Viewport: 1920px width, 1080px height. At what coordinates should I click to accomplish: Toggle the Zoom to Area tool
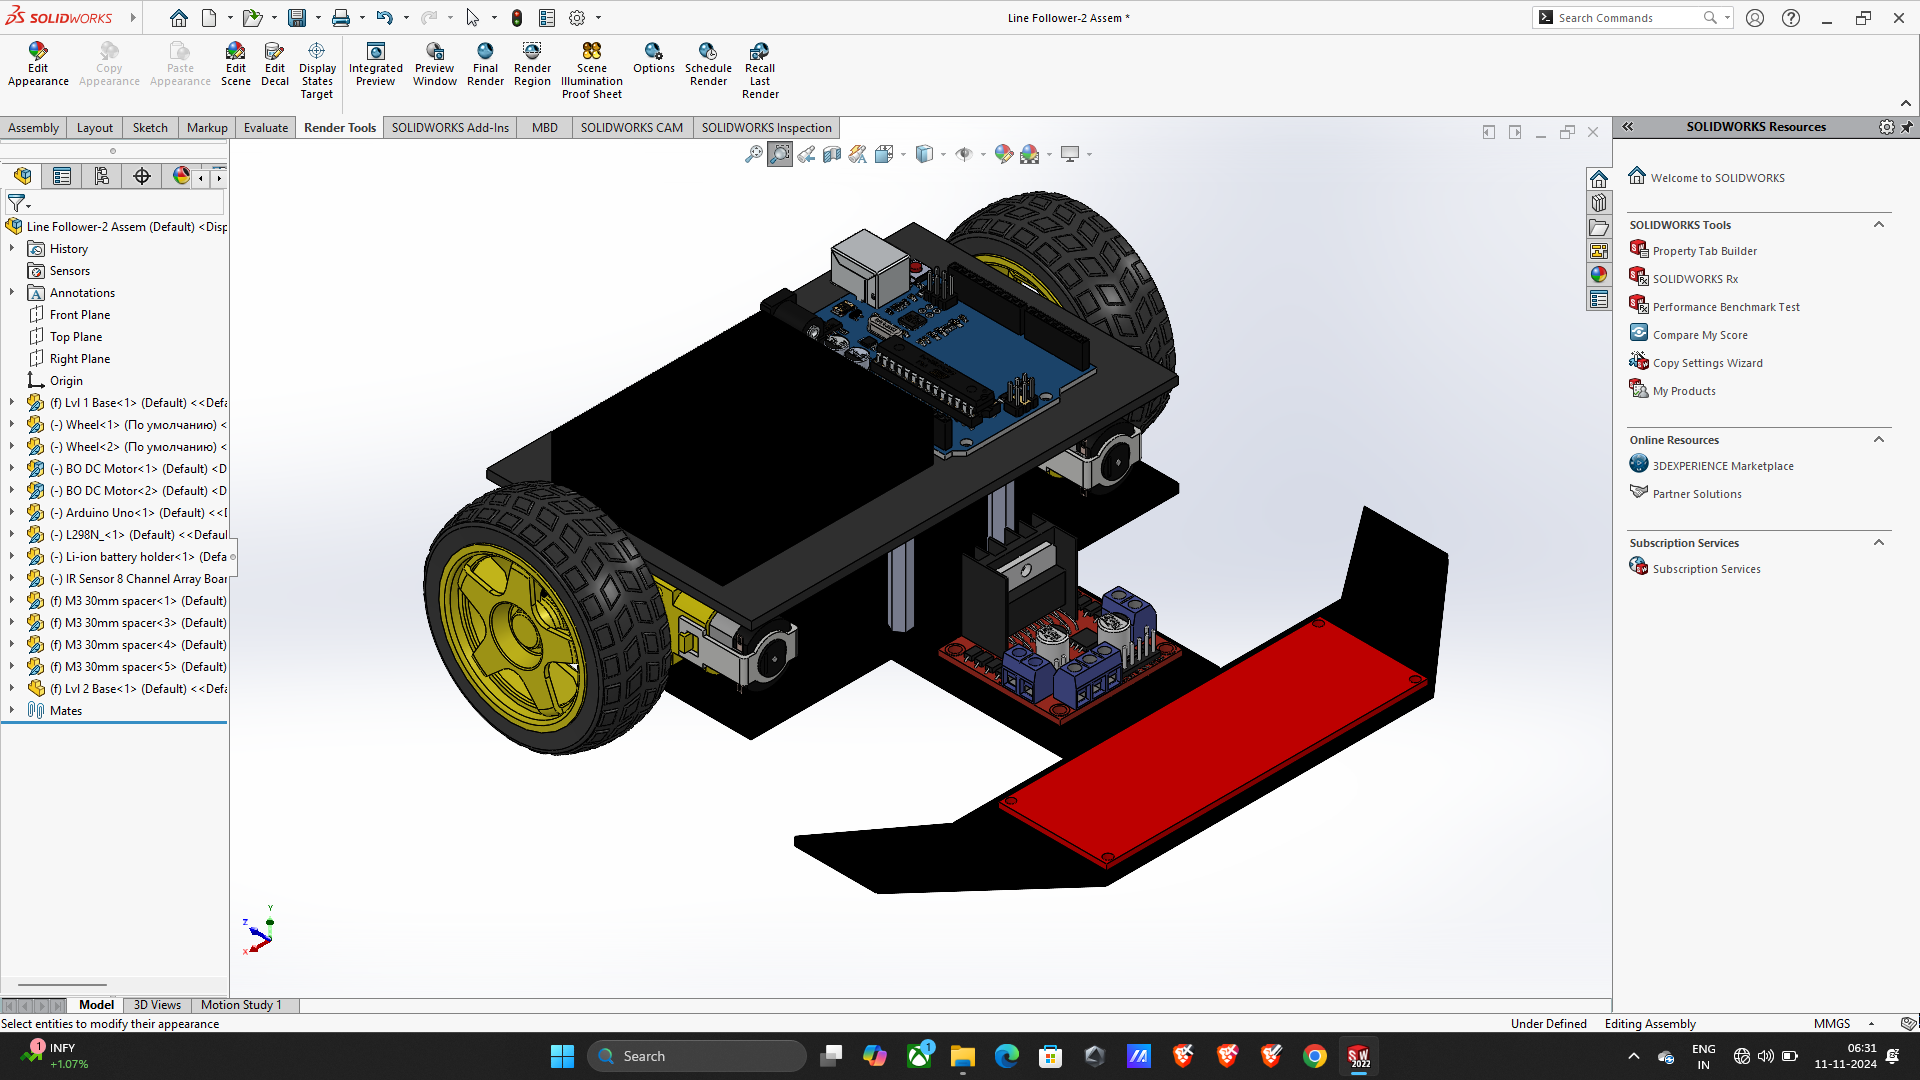780,154
